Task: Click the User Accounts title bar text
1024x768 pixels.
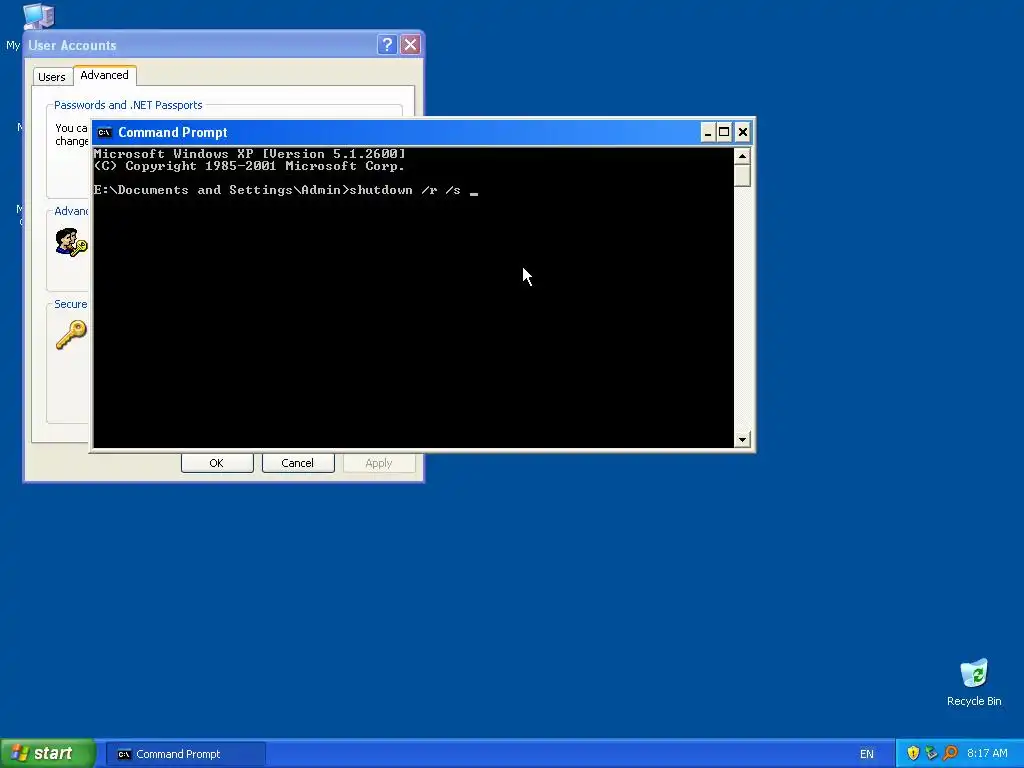Action: point(72,46)
